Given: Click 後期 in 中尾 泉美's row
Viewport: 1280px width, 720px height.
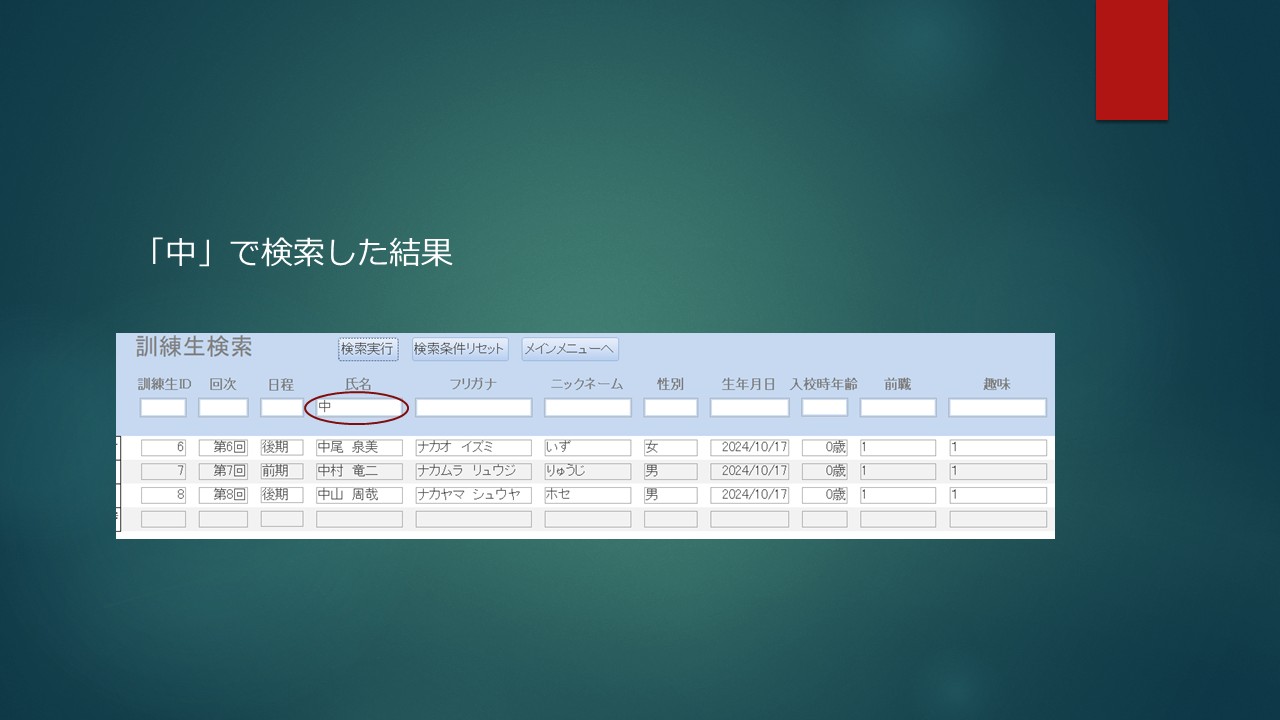Looking at the screenshot, I should point(282,448).
